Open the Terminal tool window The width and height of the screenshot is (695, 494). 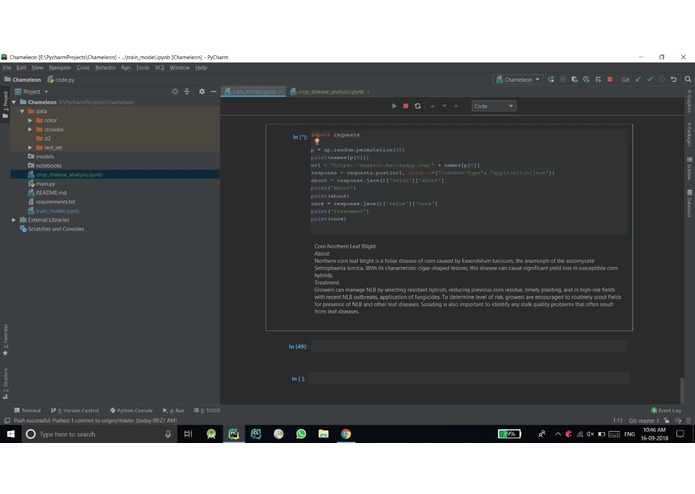[27, 411]
